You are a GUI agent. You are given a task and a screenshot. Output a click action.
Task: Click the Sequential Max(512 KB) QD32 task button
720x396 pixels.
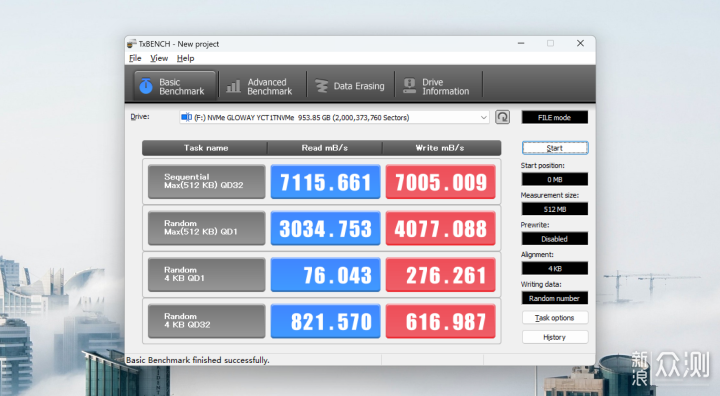[x=207, y=181]
